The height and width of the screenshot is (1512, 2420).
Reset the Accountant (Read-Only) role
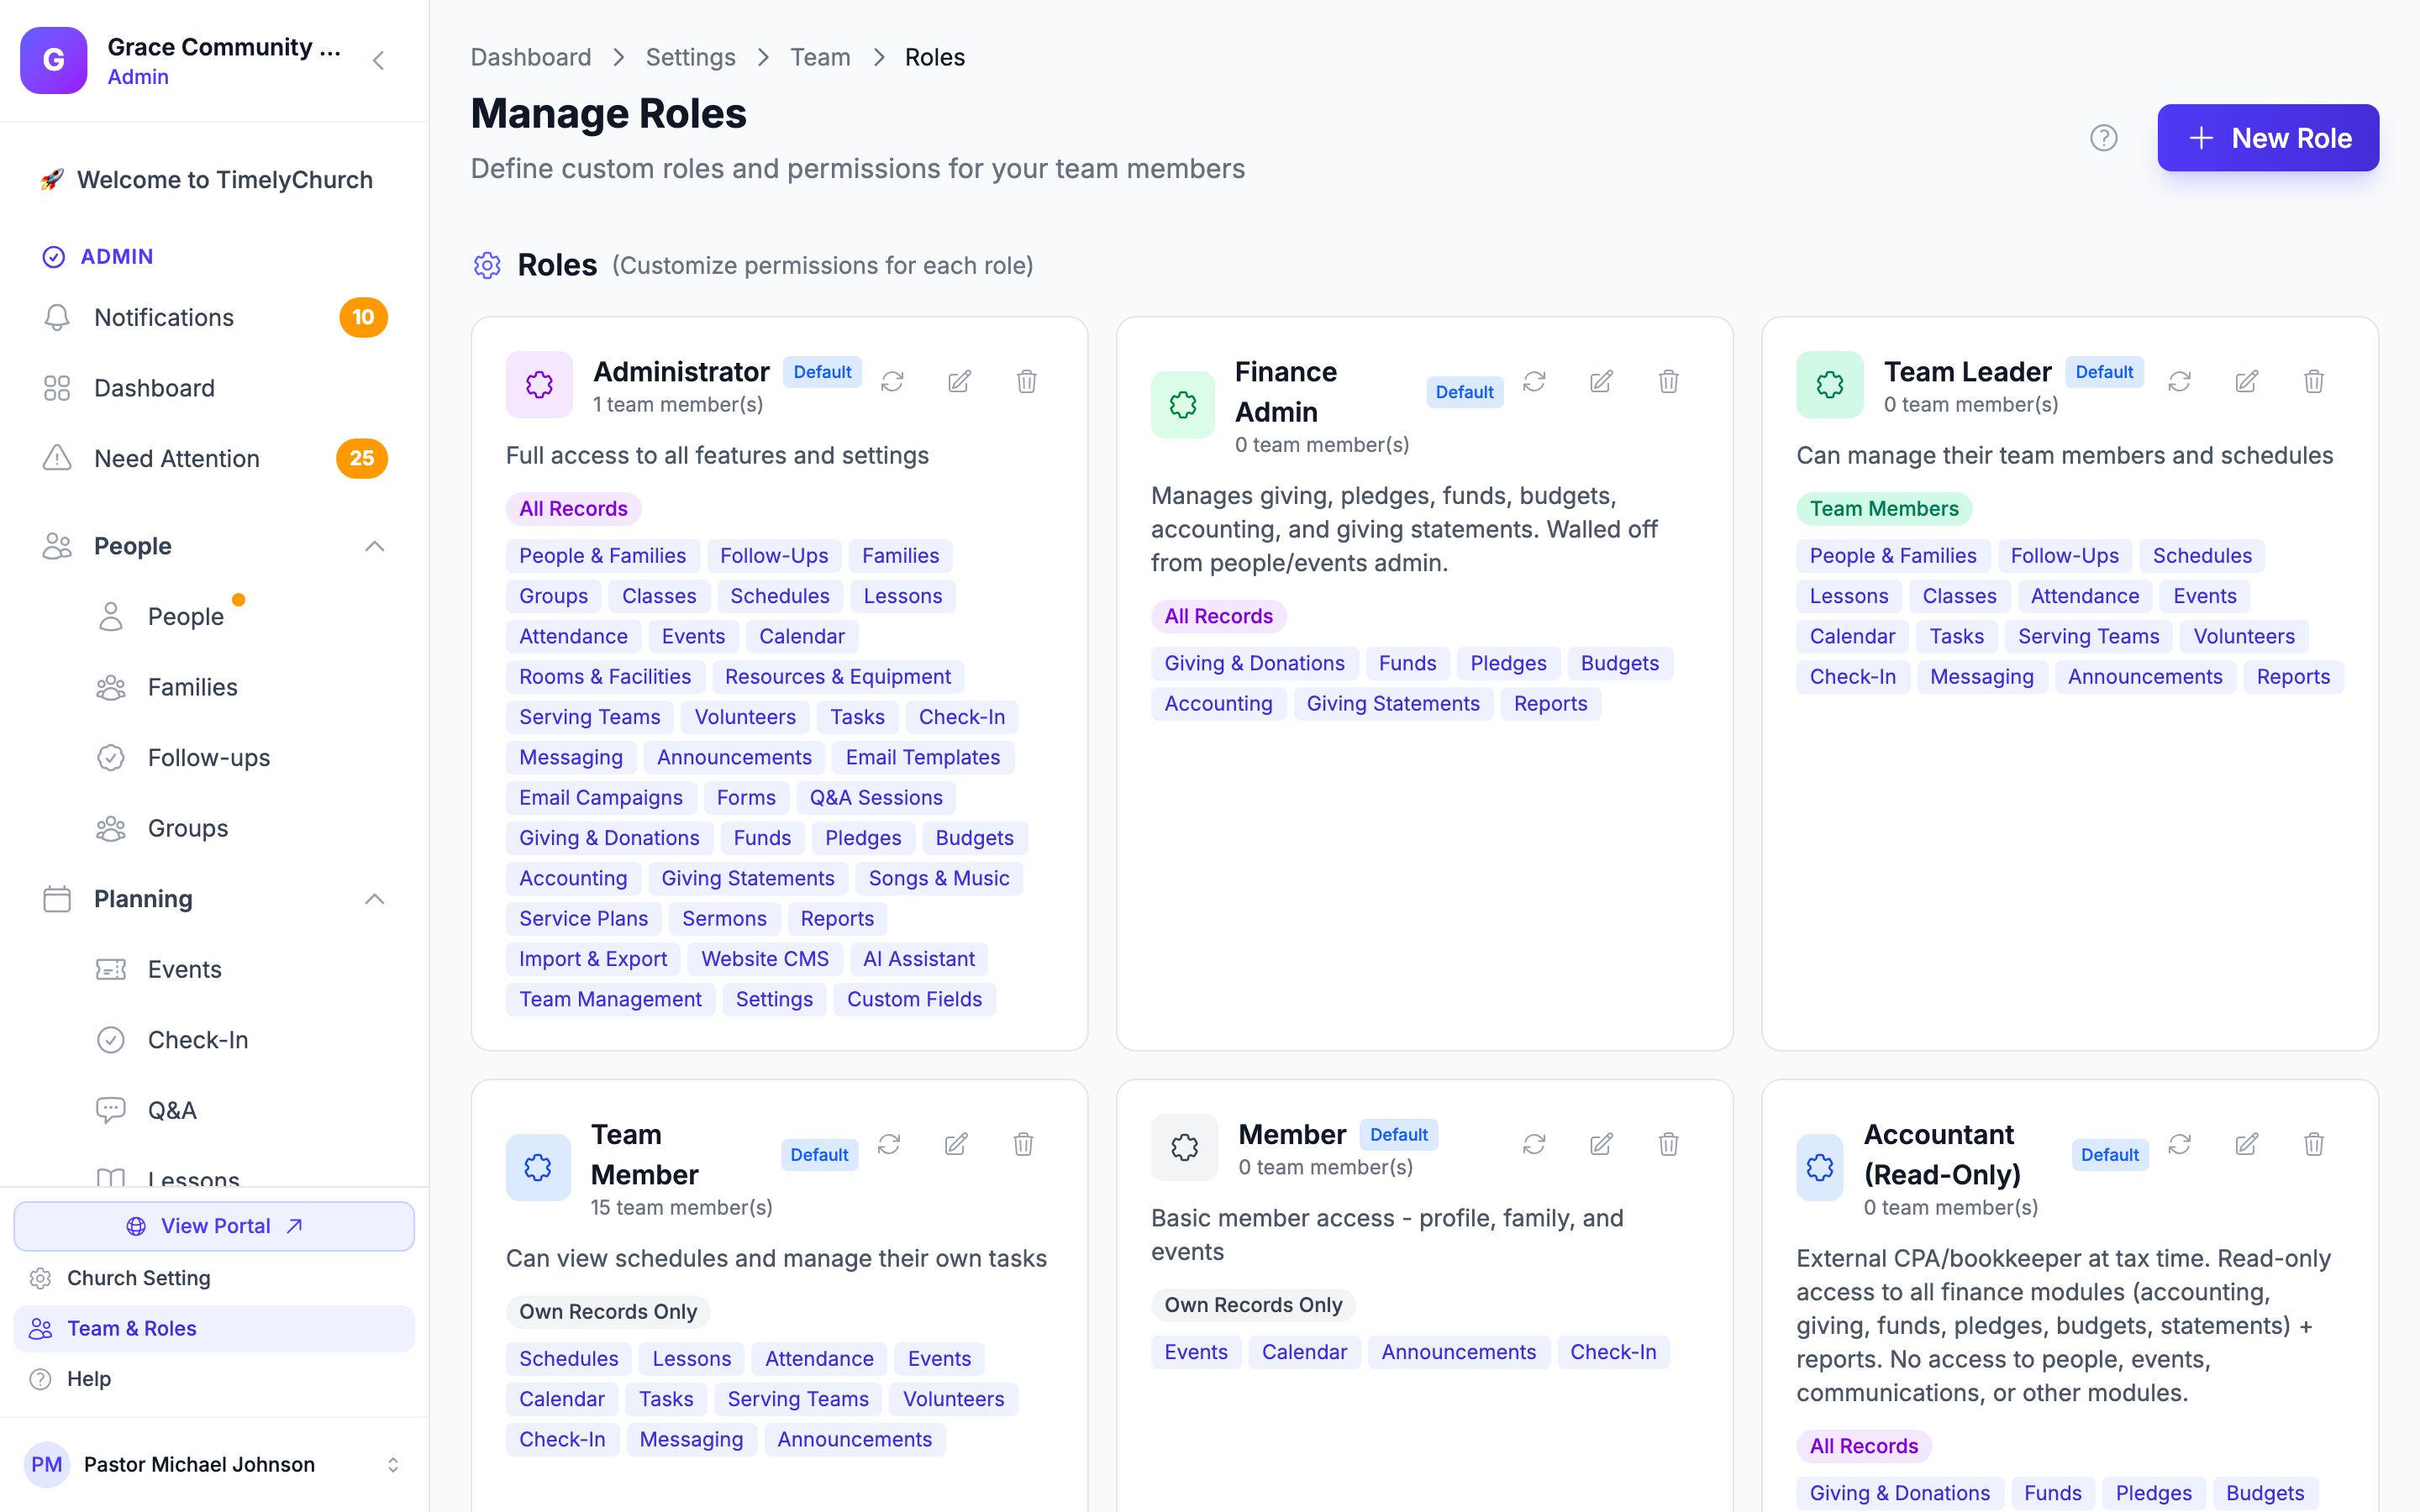(2179, 1143)
